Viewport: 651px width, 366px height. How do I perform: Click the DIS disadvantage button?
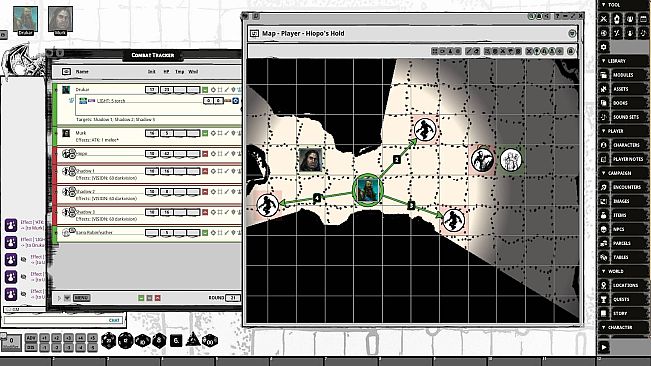(x=31, y=347)
